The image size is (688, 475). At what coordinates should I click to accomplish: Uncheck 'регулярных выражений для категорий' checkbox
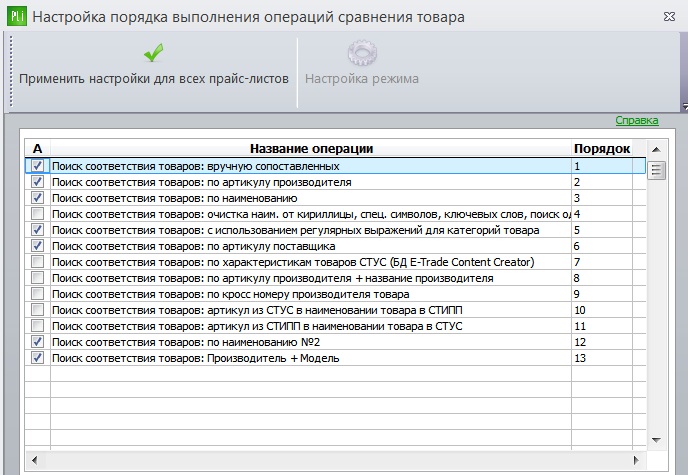38,230
